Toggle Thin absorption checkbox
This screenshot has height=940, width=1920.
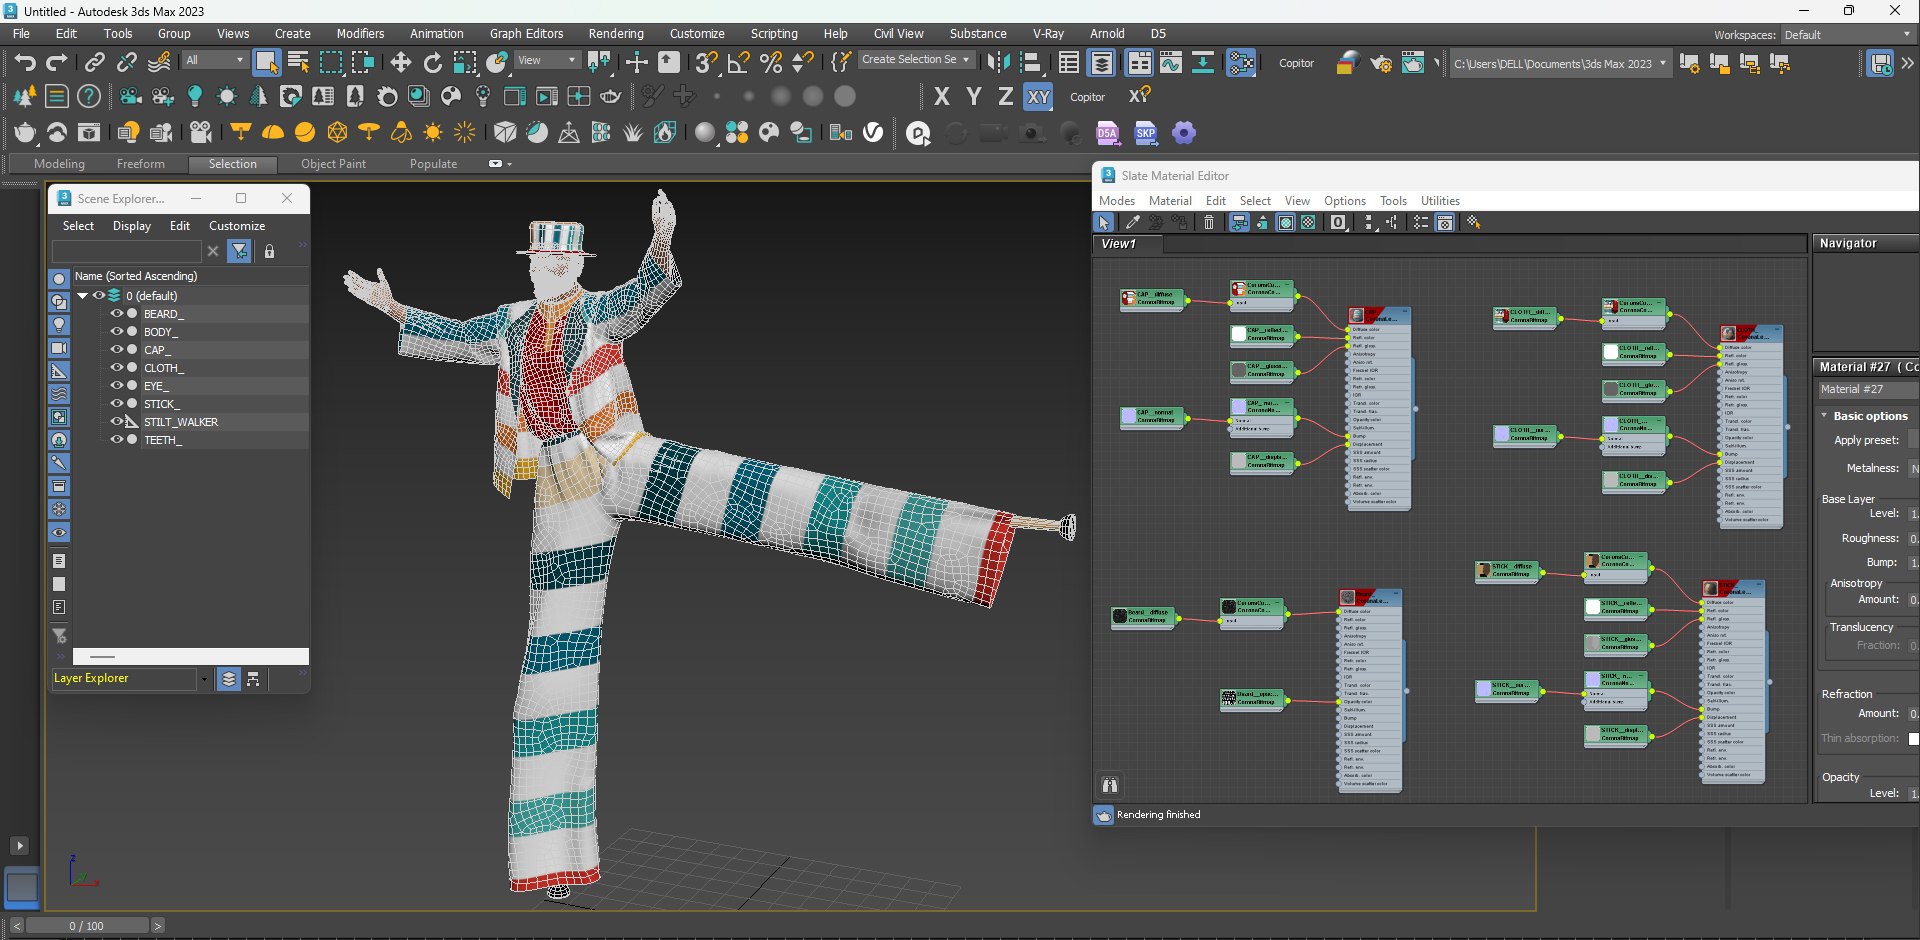(1914, 739)
